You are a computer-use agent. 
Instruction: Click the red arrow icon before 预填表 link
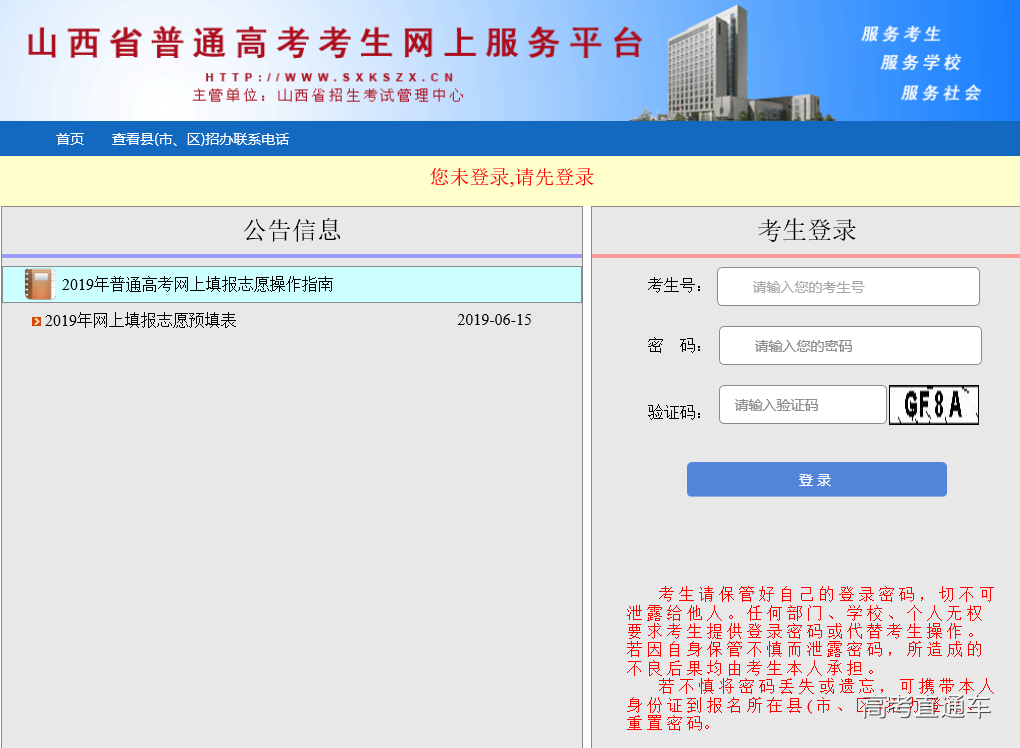coord(36,320)
